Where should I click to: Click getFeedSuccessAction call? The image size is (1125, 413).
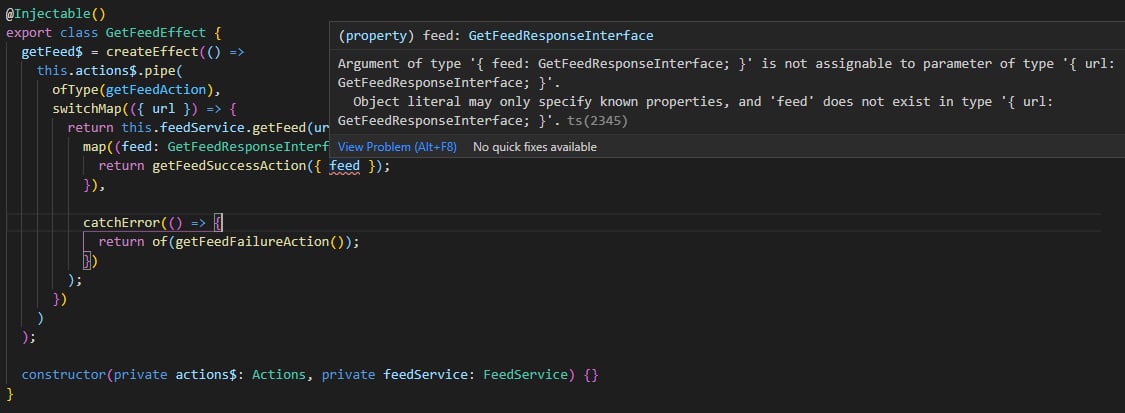[227, 166]
